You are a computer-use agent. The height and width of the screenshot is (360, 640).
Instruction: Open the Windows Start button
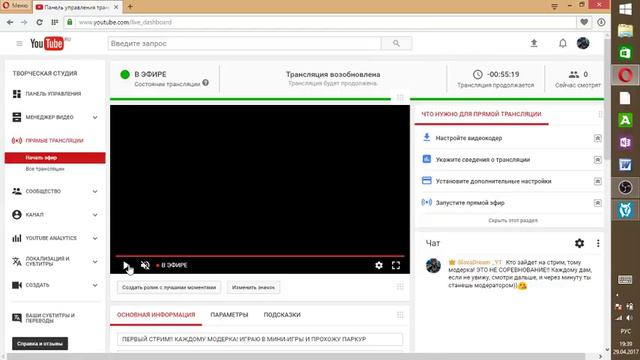tap(625, 9)
